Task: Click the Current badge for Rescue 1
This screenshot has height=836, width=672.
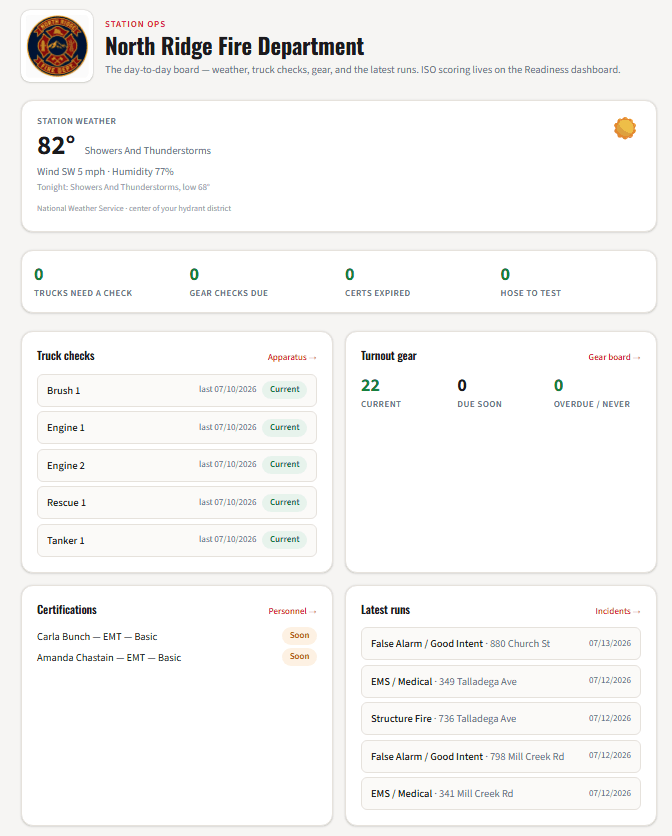Action: point(284,502)
